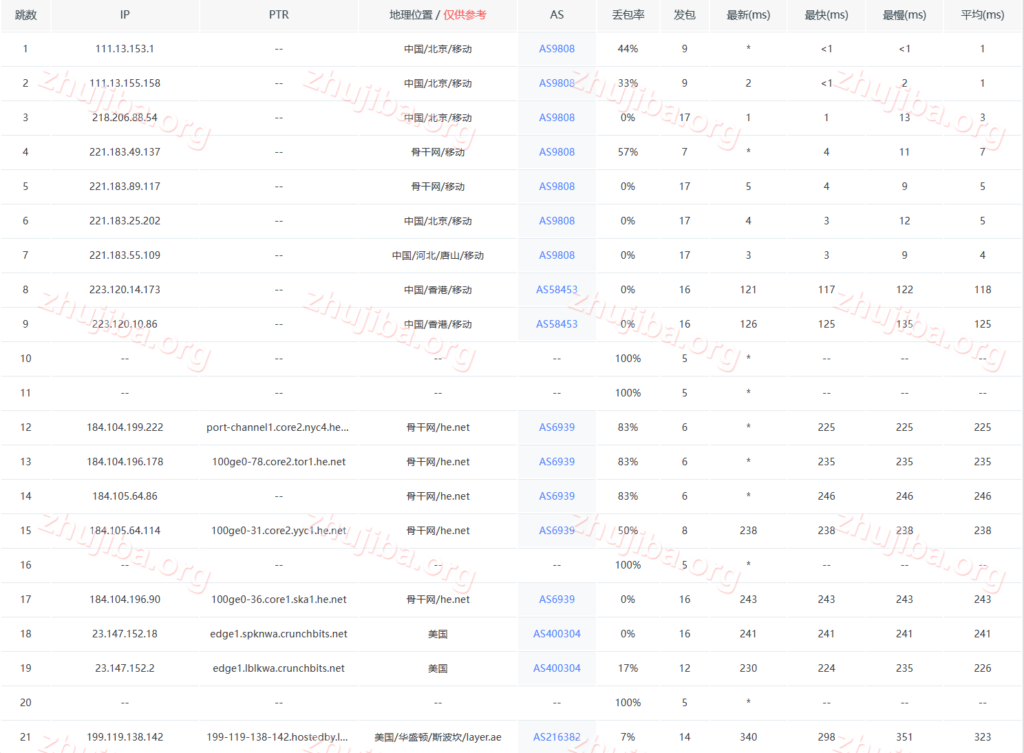The image size is (1024, 753).
Task: Select location 中国/香港/移动 on hop 8
Action: 437,289
